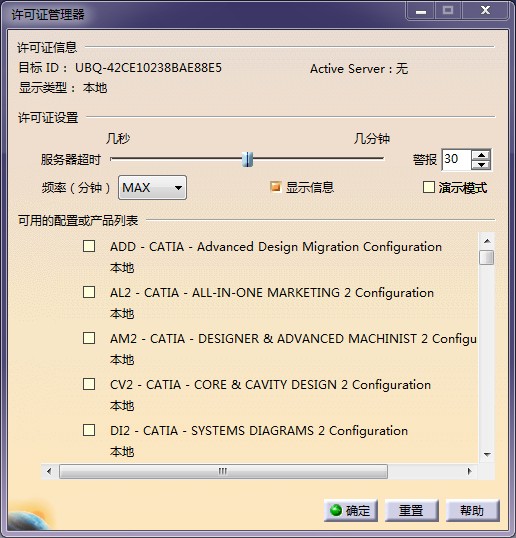Tick the AM2 DESIGNER & ADVANCED MACHINIST checkbox
This screenshot has height=538, width=516.
pyautogui.click(x=89, y=338)
